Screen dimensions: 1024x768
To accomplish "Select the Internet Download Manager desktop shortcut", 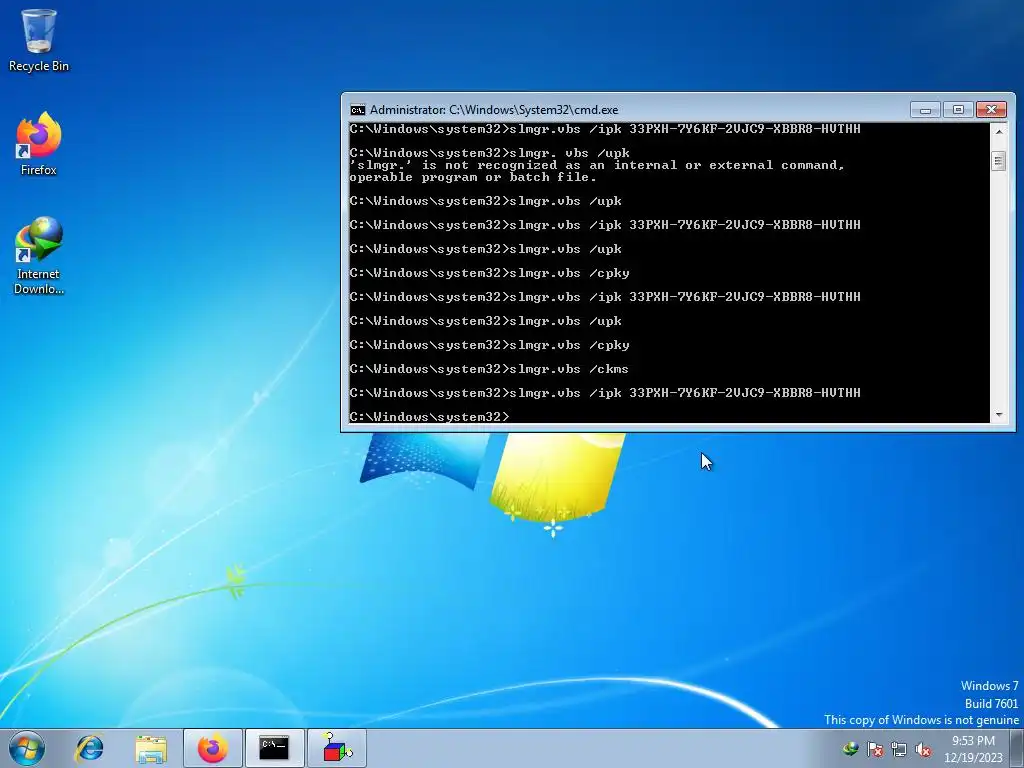I will [x=39, y=255].
